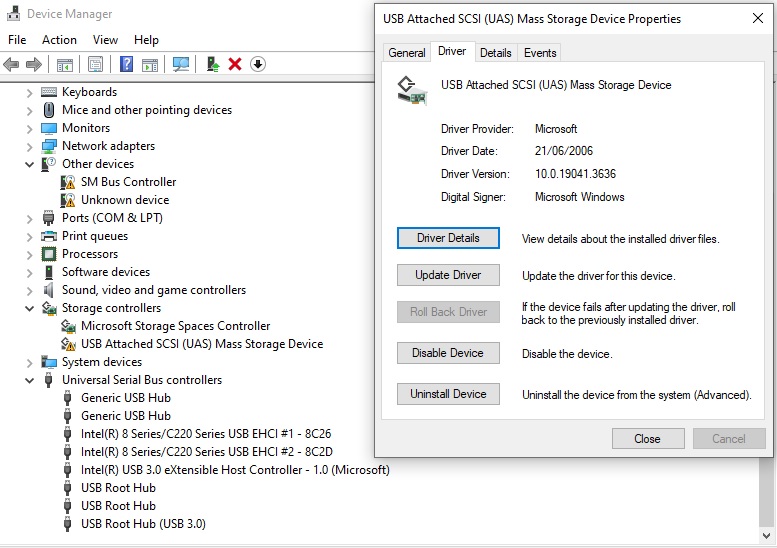This screenshot has width=777, height=548.
Task: Expand the Ports (COM & LPT) node
Action: pos(29,219)
